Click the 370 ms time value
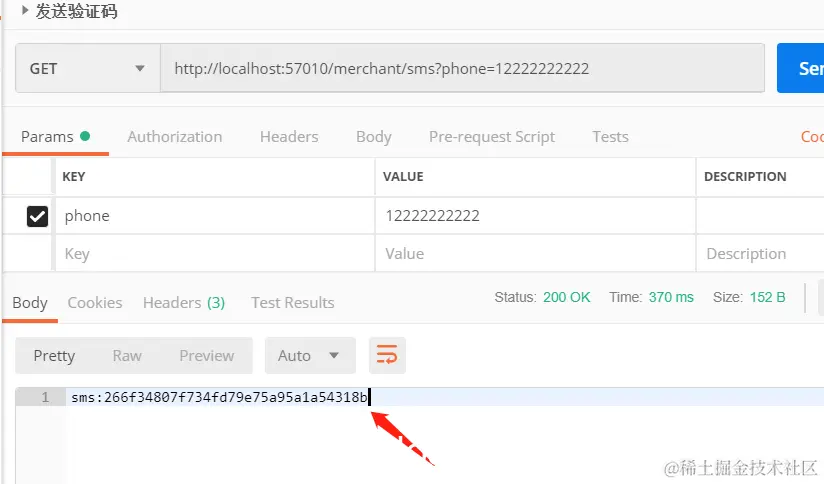Screen dimensions: 824x484 click(x=671, y=297)
